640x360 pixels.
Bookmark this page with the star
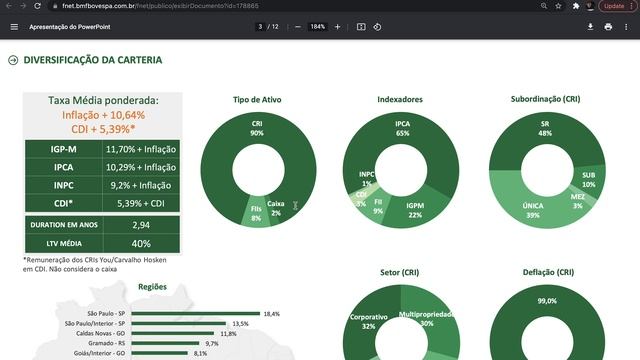point(558,6)
